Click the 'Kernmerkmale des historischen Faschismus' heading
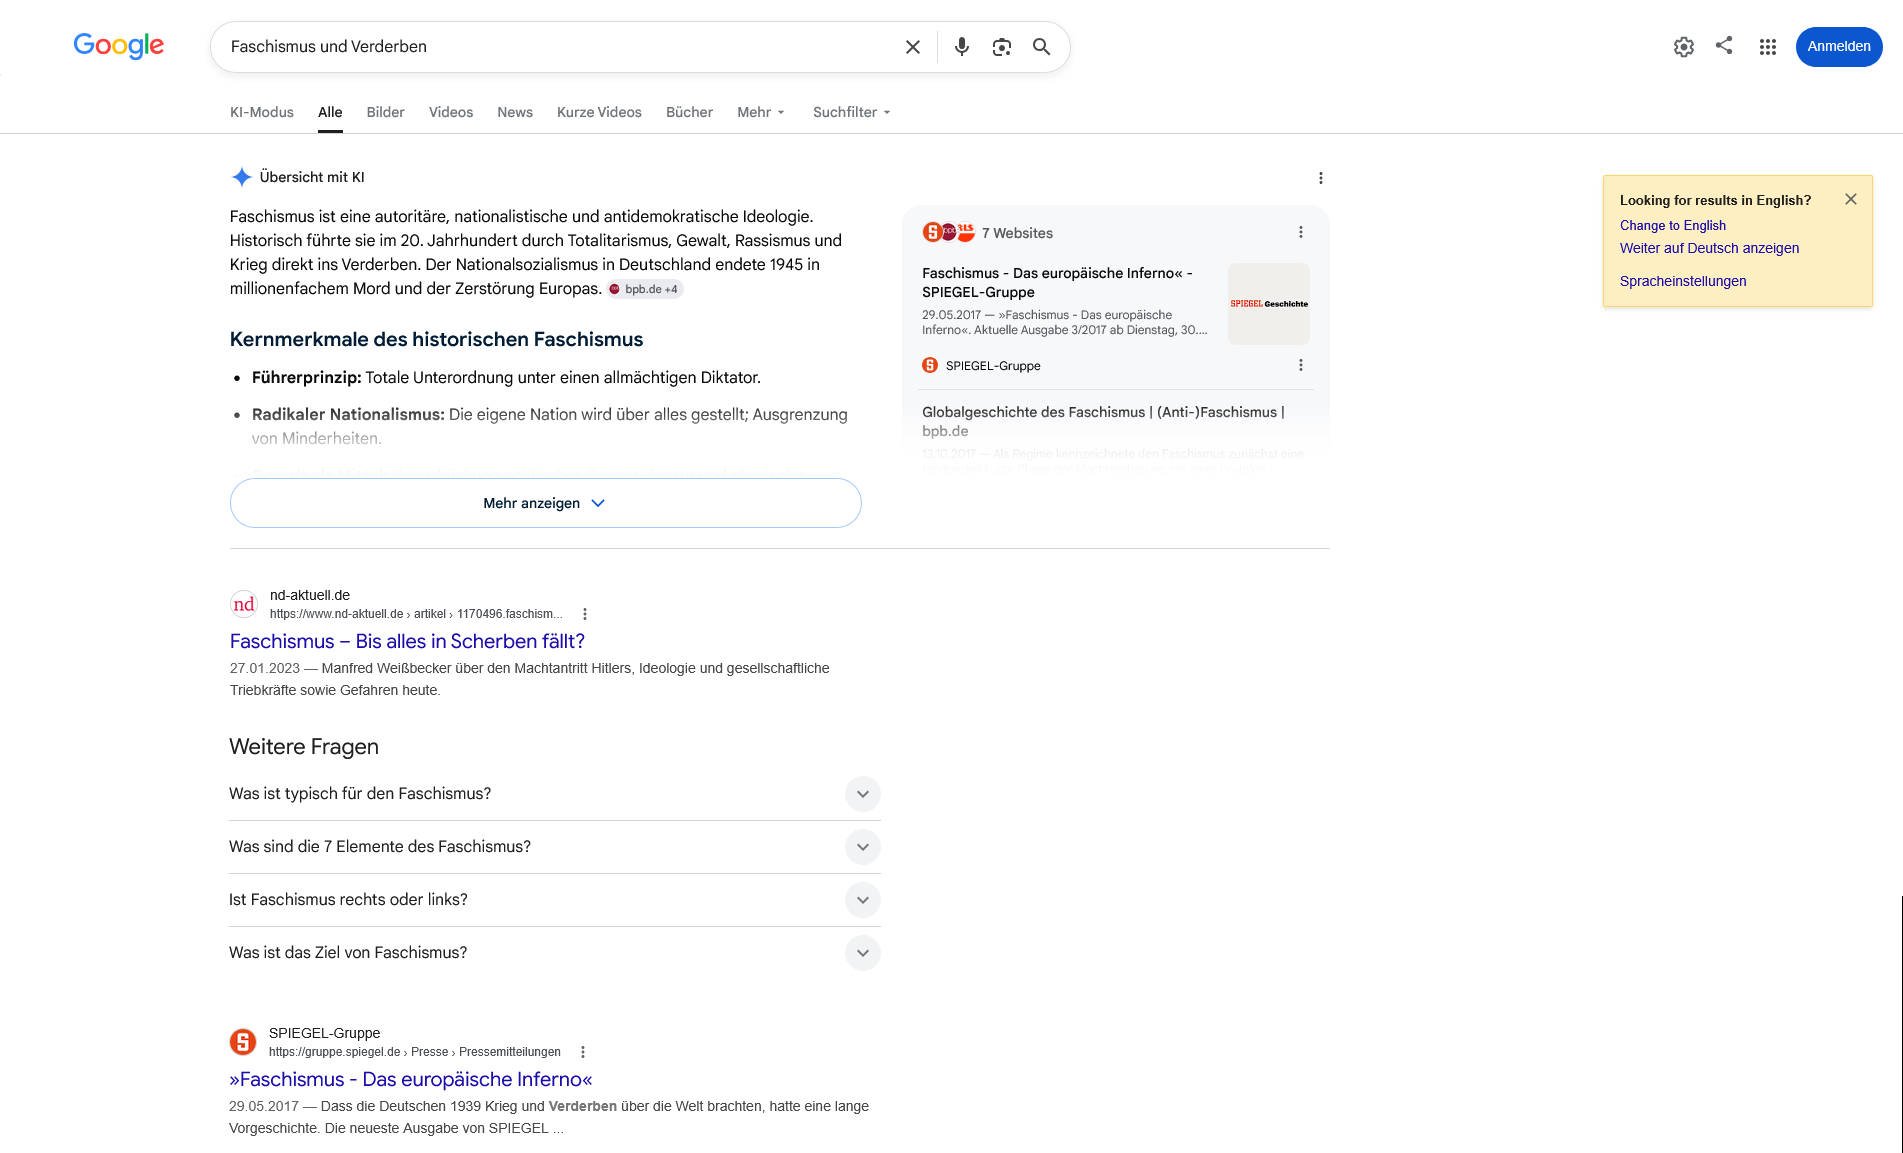 (437, 339)
